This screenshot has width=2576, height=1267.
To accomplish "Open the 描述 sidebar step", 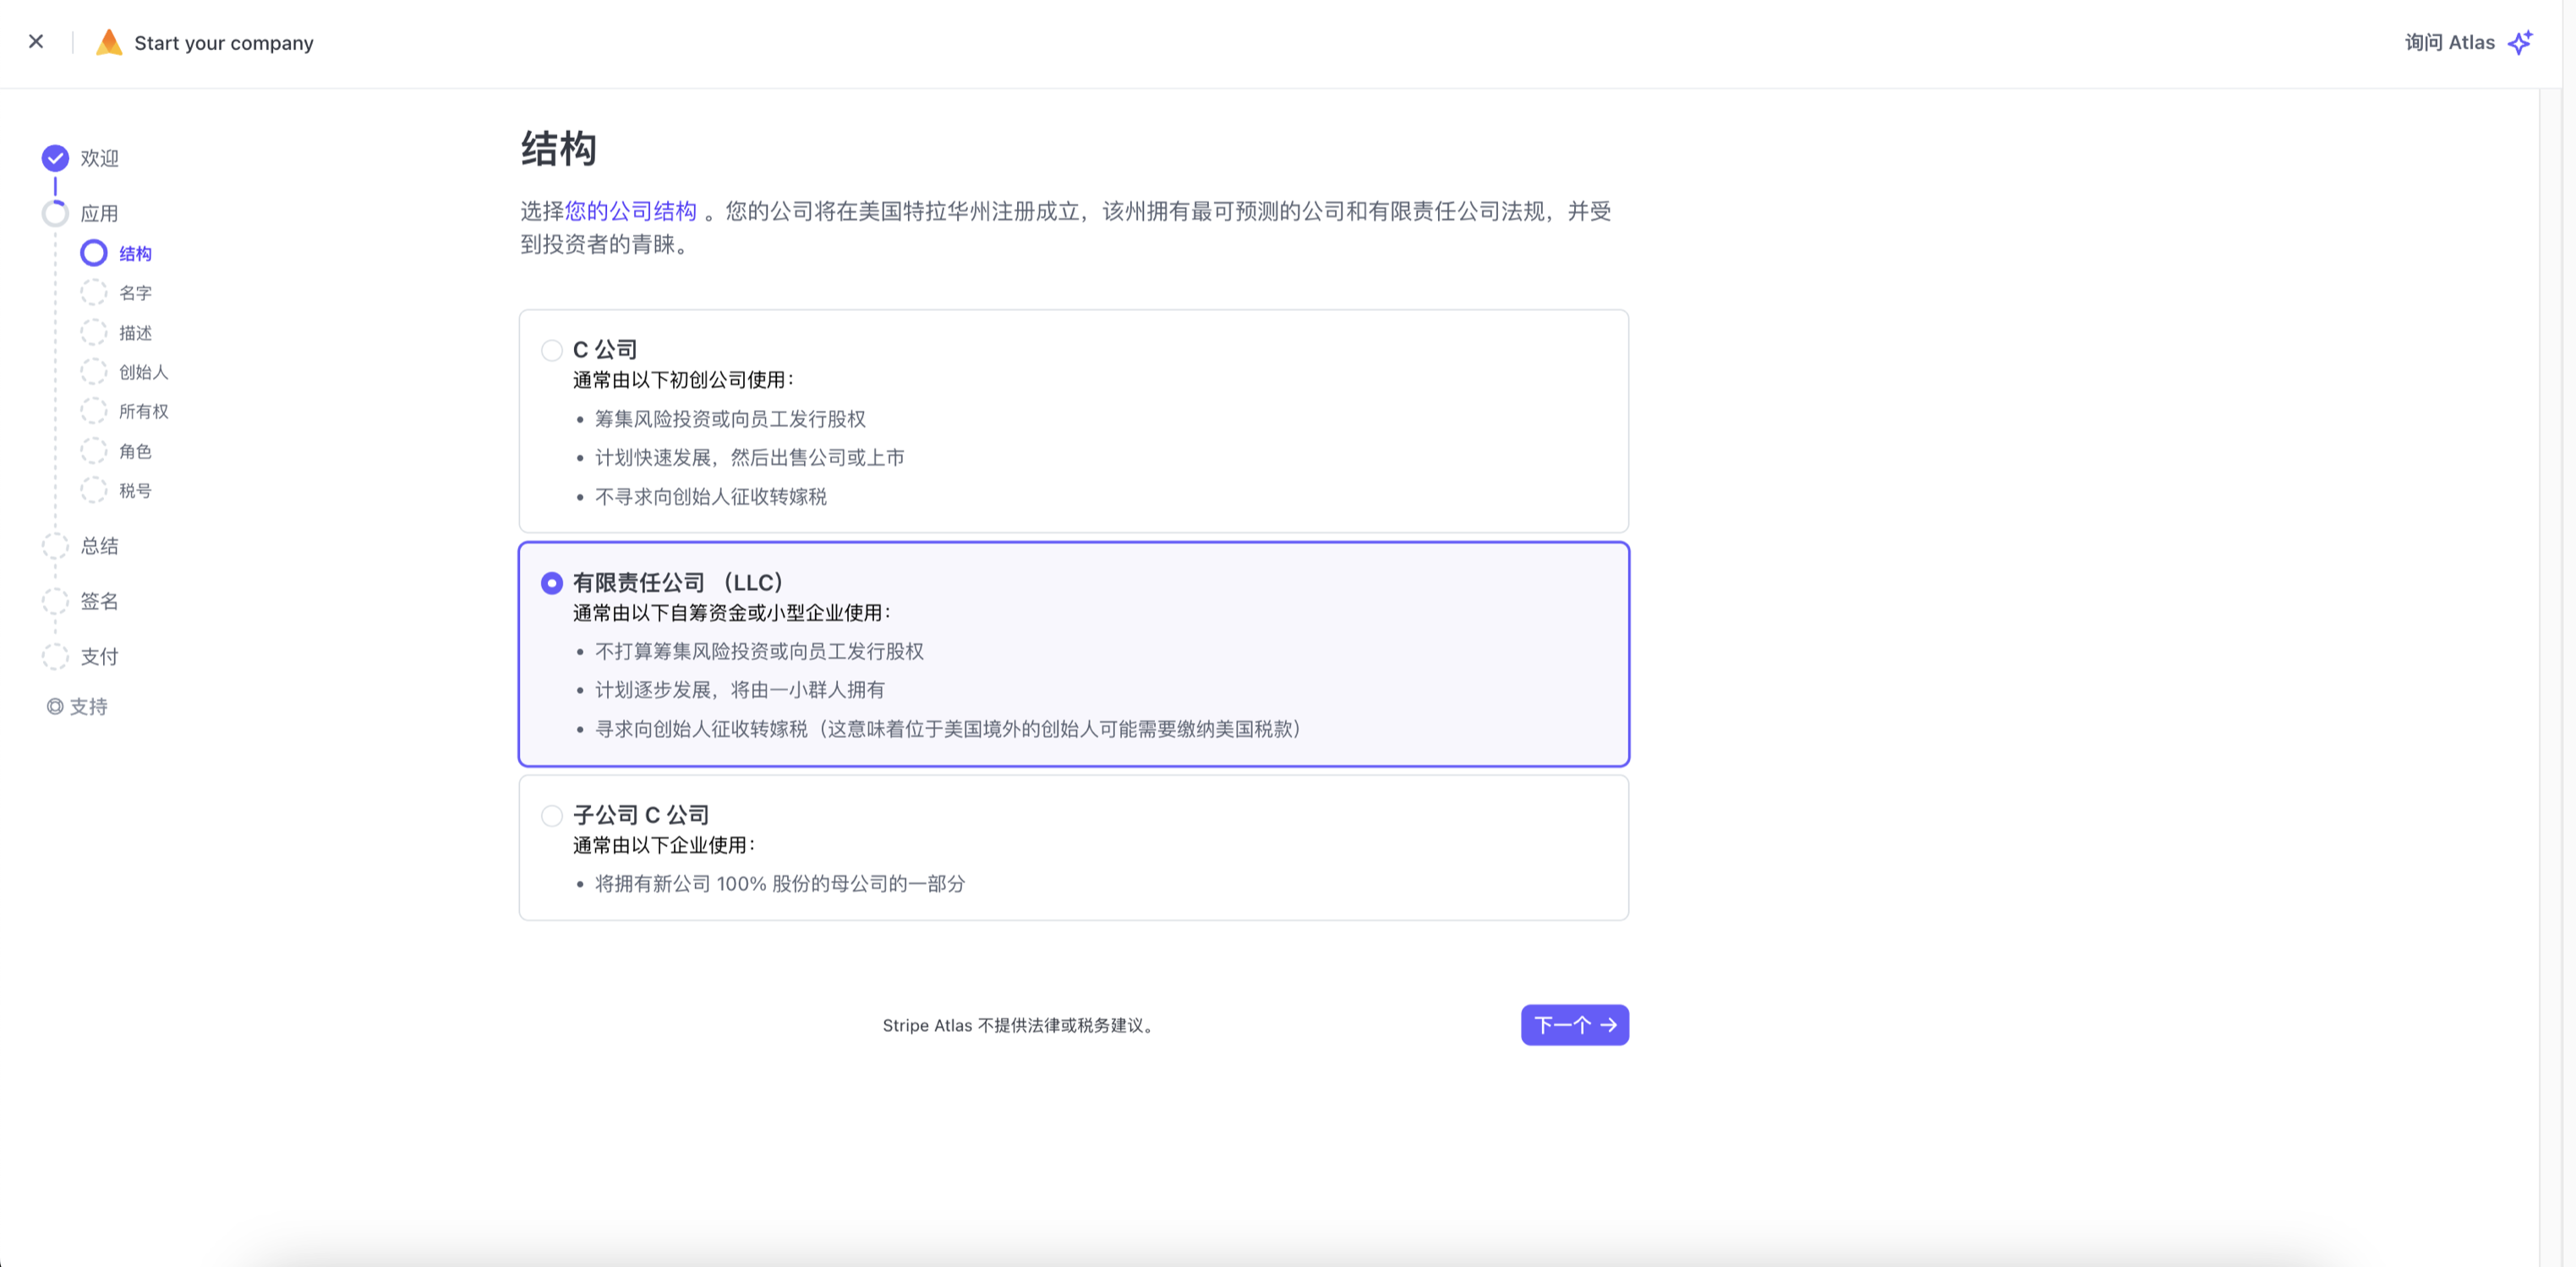I will 135,333.
